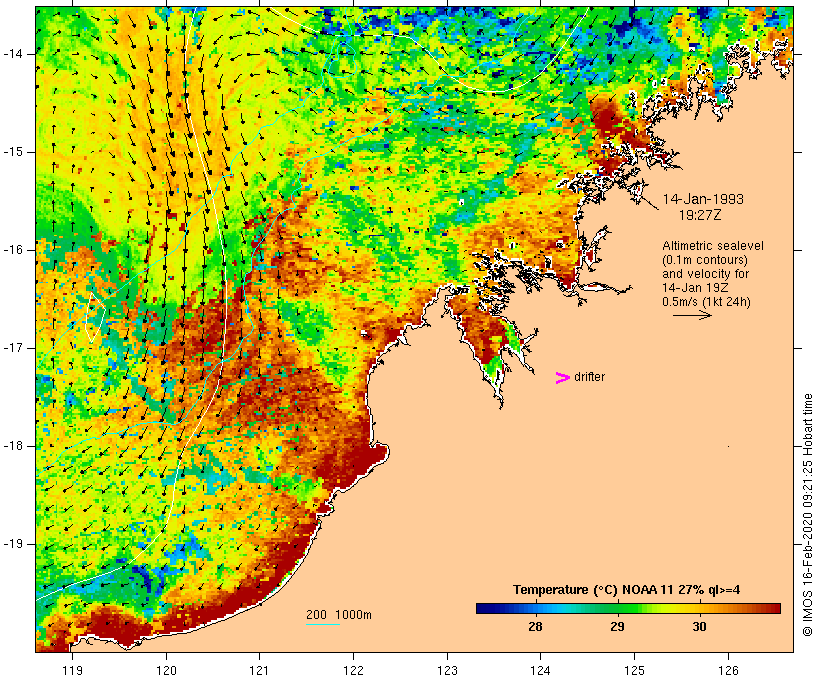This screenshot has width=820, height=680.
Task: Click the 'Altimetric sealevel' text
Action: (713, 246)
